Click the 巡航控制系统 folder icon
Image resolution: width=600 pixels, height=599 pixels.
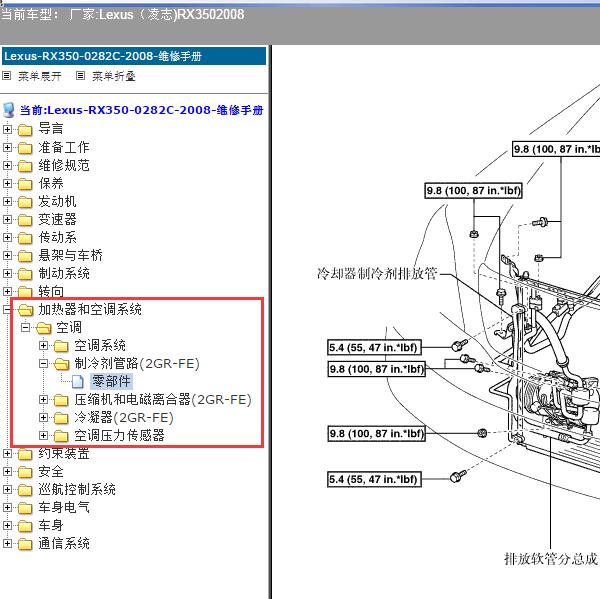pos(25,490)
